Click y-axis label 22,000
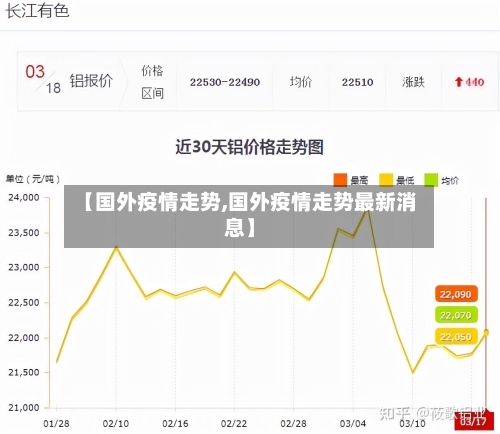This screenshot has width=500, height=434. tap(24, 338)
